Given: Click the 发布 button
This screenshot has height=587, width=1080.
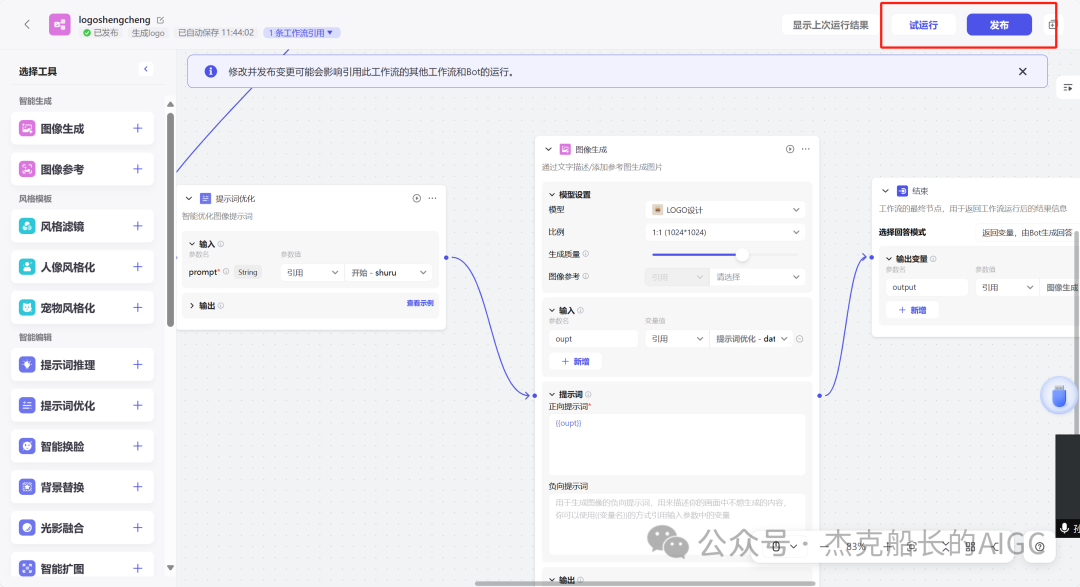Looking at the screenshot, I should click(999, 25).
